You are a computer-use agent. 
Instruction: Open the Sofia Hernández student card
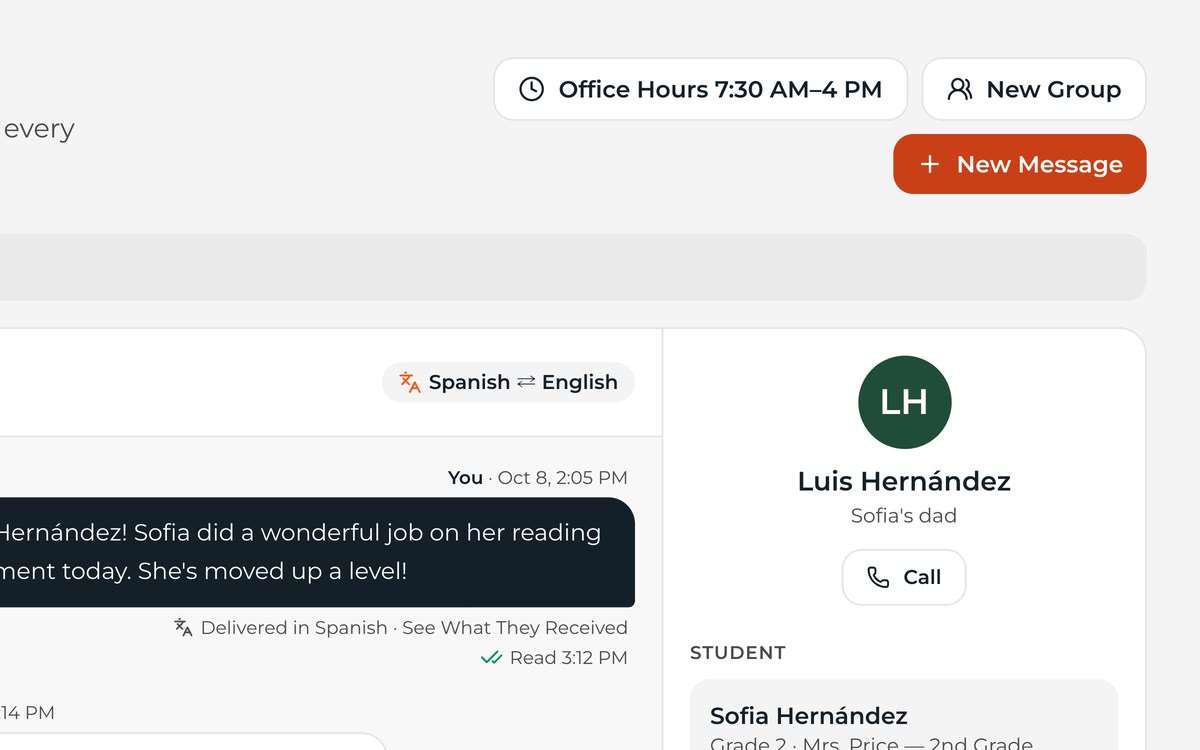[904, 715]
